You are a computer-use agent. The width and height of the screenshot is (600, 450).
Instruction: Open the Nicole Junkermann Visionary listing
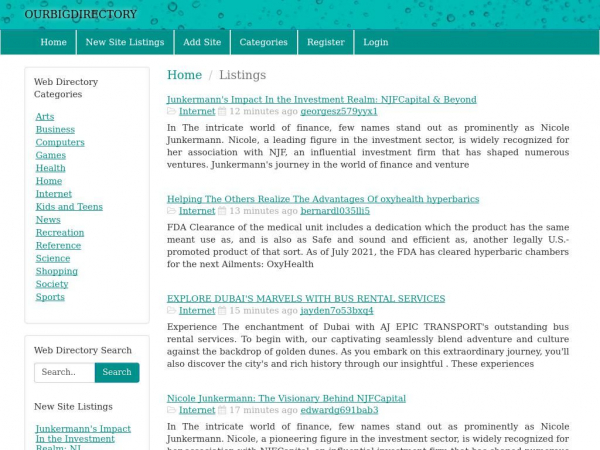click(286, 398)
